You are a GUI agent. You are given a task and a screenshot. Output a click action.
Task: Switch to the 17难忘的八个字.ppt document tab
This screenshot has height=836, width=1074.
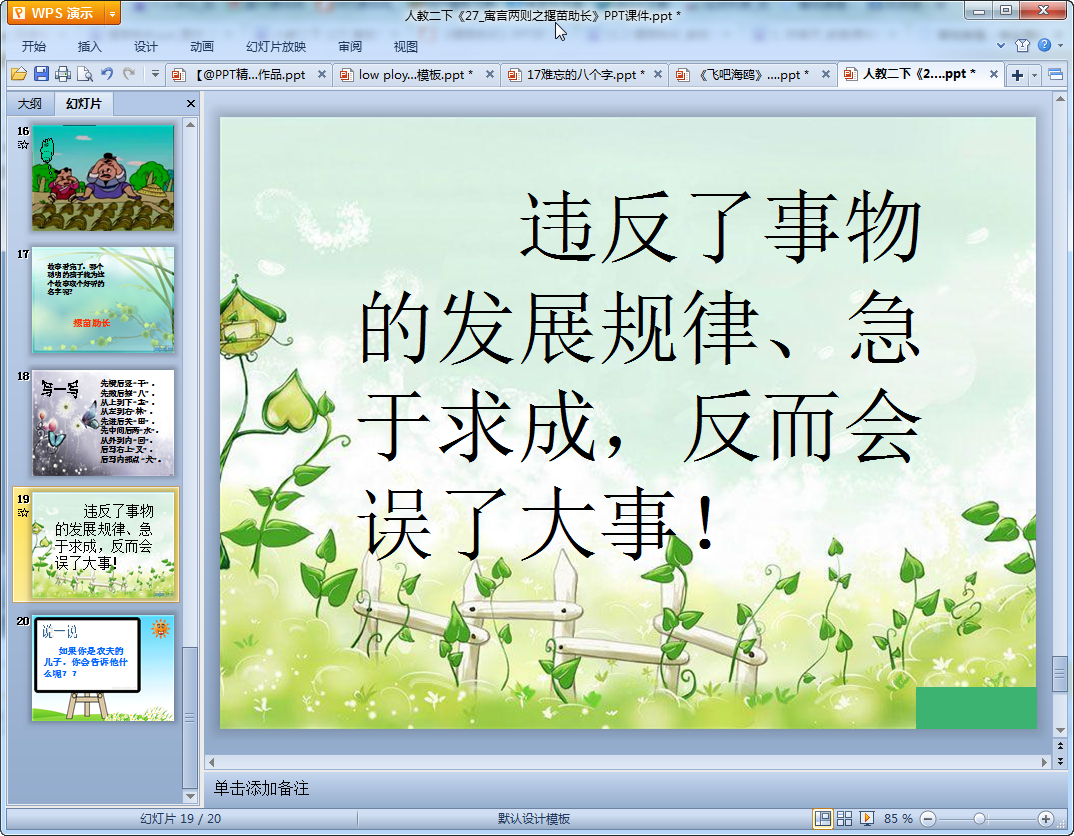point(585,75)
